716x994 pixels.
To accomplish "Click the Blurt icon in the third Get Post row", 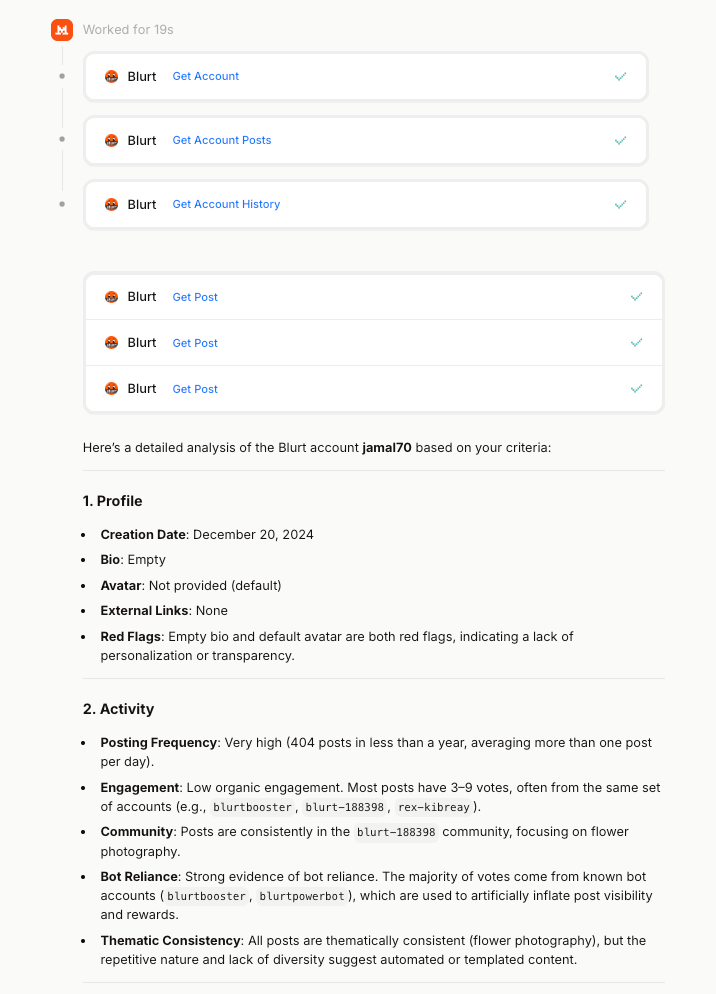I will [x=112, y=389].
